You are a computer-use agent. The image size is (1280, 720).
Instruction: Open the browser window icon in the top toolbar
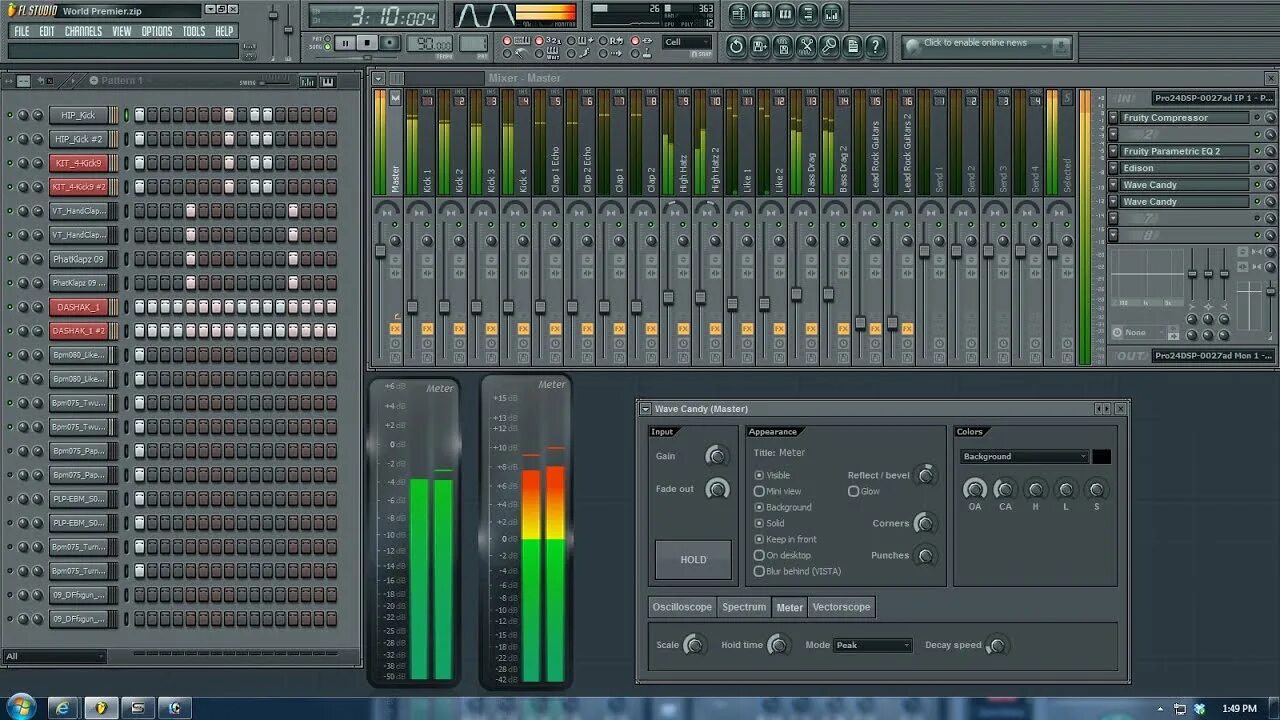(x=808, y=14)
